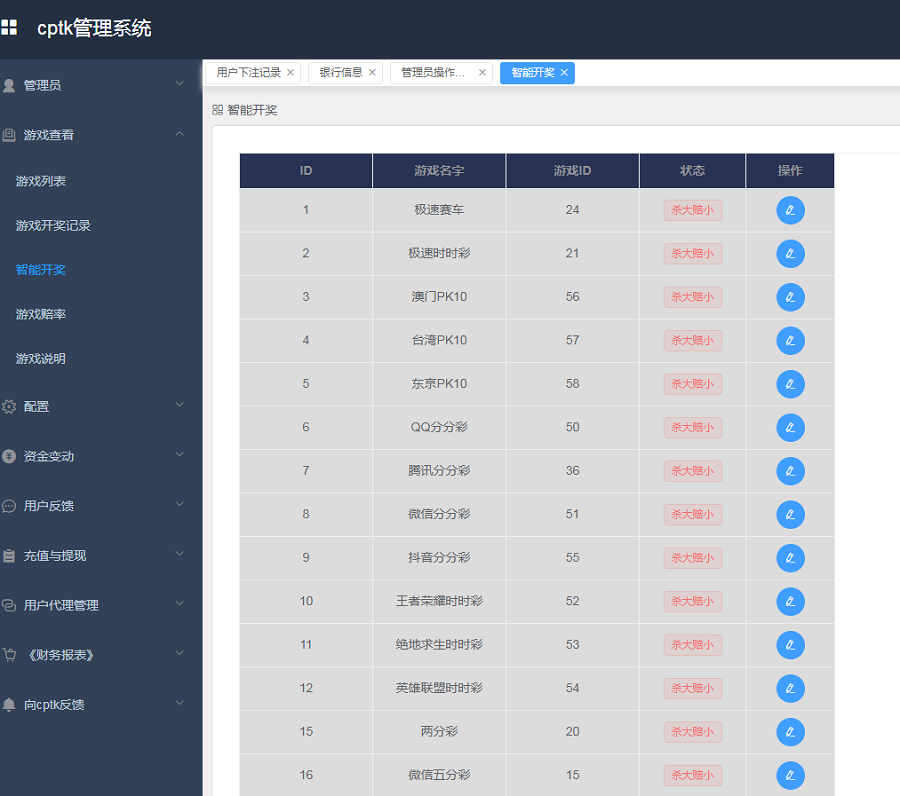This screenshot has height=796, width=900.
Task: Click the edit icon for 两分彩
Action: (790, 732)
